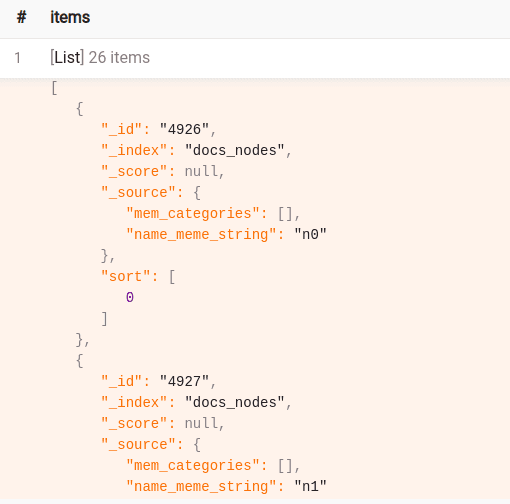Click the purple 0 sort value
This screenshot has width=510, height=504.
pos(130,297)
